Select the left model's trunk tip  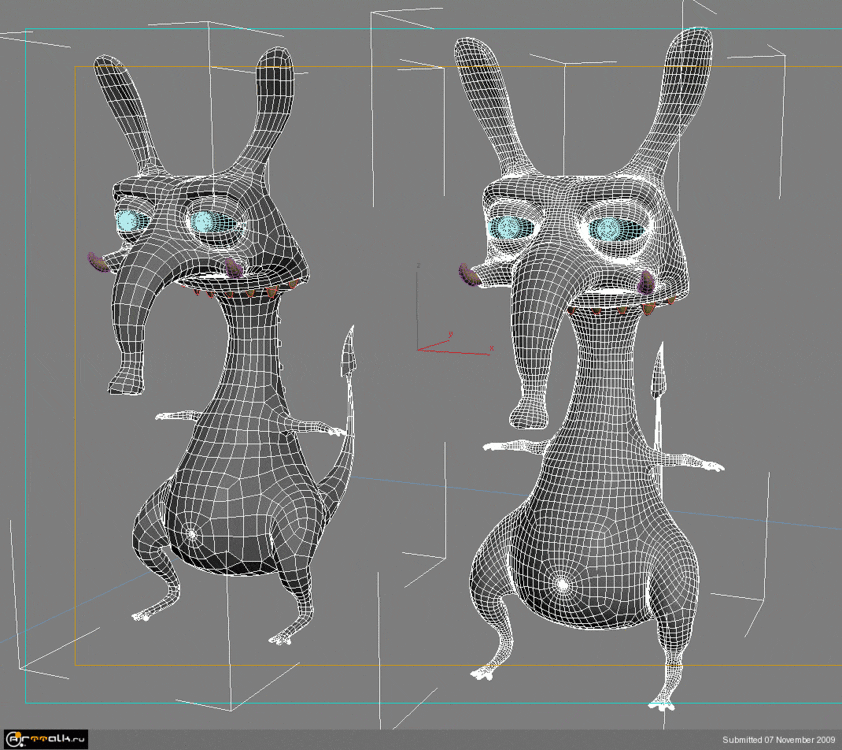pos(123,380)
